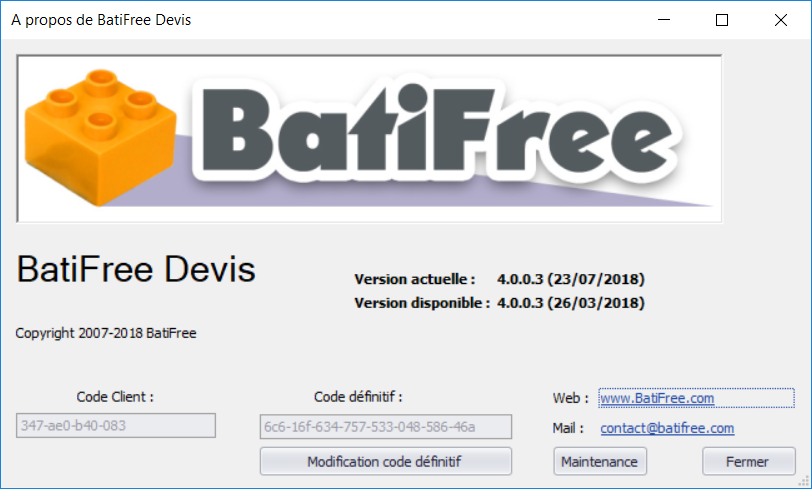812x489 pixels.
Task: Click the window title 'A propos de BatiFree Devis'
Action: pyautogui.click(x=101, y=20)
